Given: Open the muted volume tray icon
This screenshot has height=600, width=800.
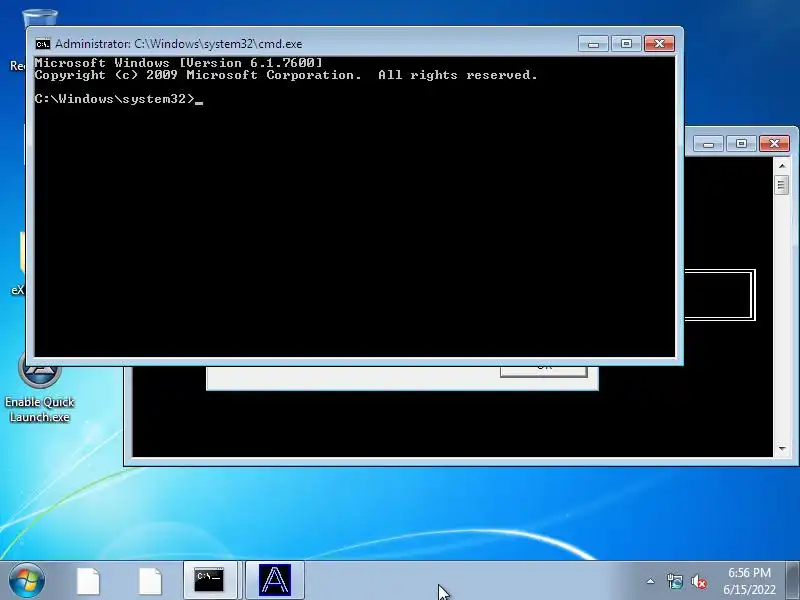Looking at the screenshot, I should click(x=698, y=581).
